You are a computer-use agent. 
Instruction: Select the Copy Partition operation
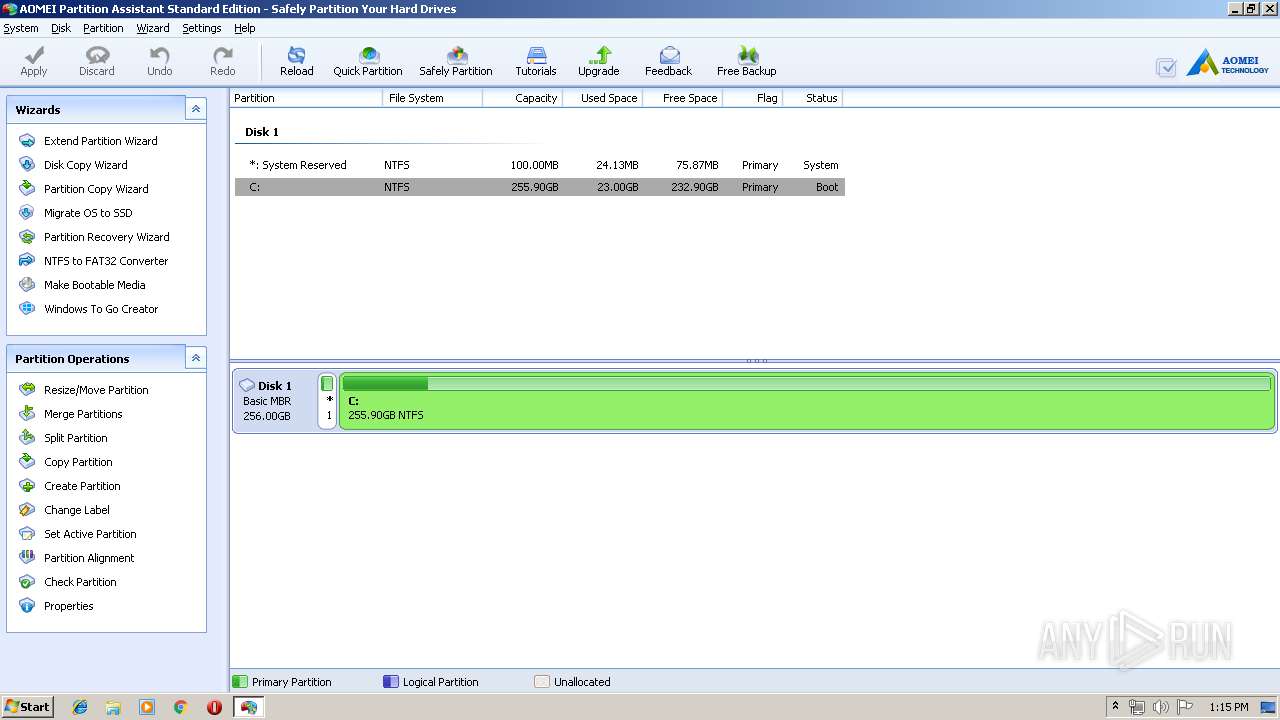pos(78,462)
